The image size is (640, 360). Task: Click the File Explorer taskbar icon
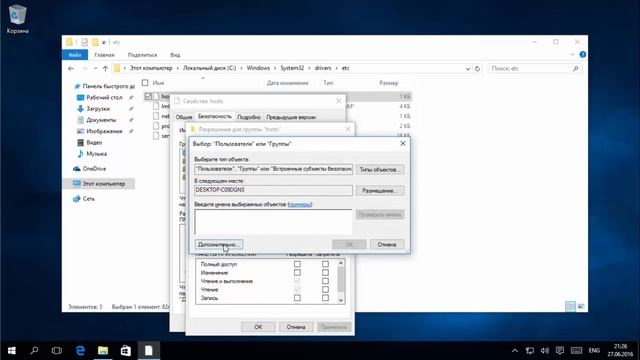(103, 351)
